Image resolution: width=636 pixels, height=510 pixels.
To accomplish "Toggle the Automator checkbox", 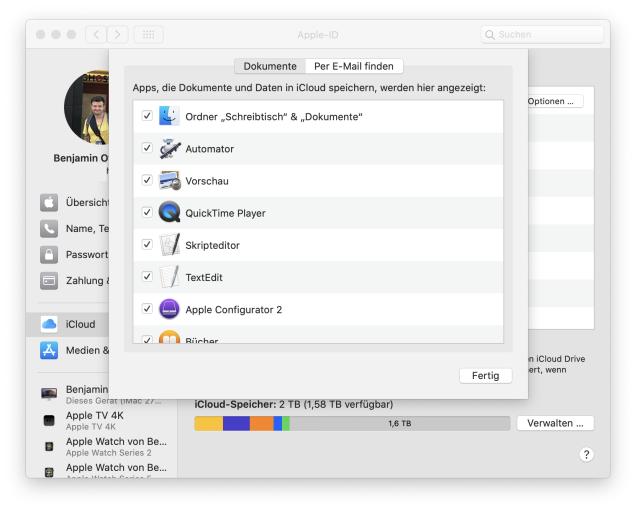I will [x=147, y=148].
